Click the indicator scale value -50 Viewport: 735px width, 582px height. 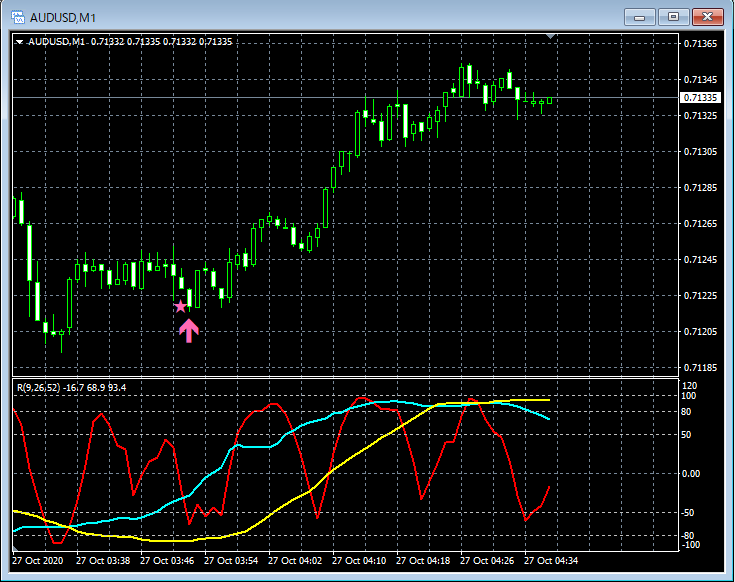(688, 513)
